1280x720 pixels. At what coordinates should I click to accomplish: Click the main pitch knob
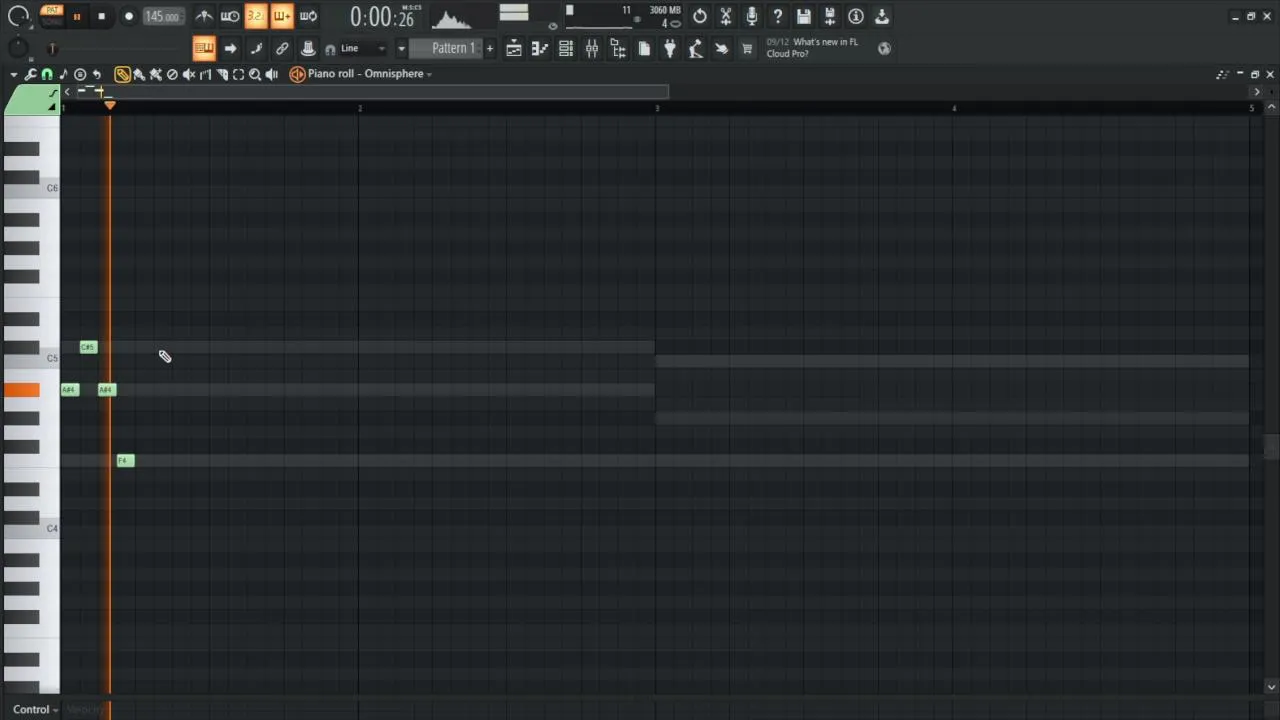click(x=18, y=48)
